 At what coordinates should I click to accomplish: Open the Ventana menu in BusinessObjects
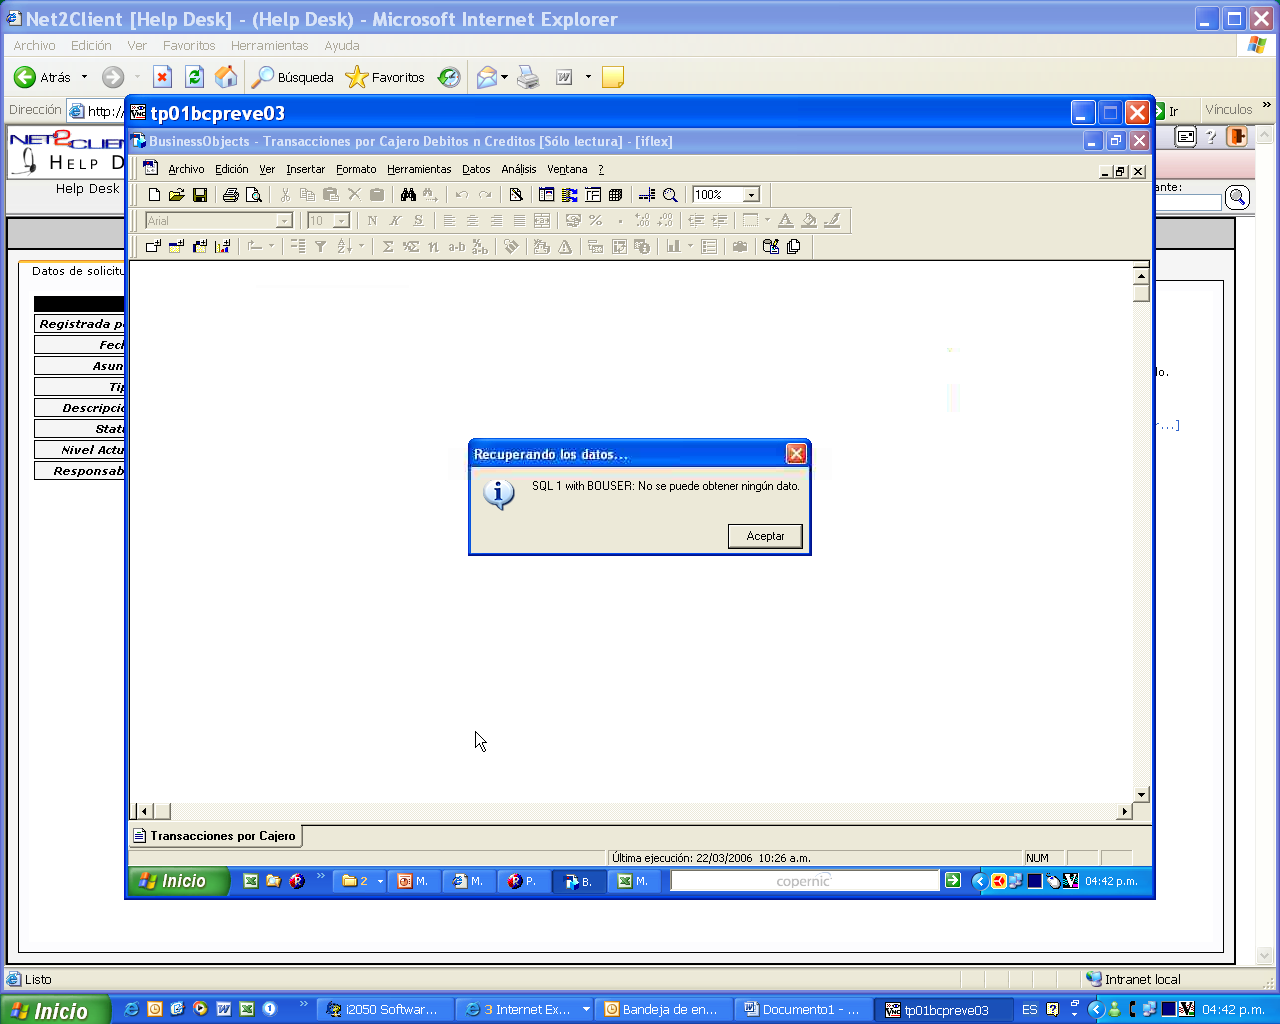click(x=567, y=169)
